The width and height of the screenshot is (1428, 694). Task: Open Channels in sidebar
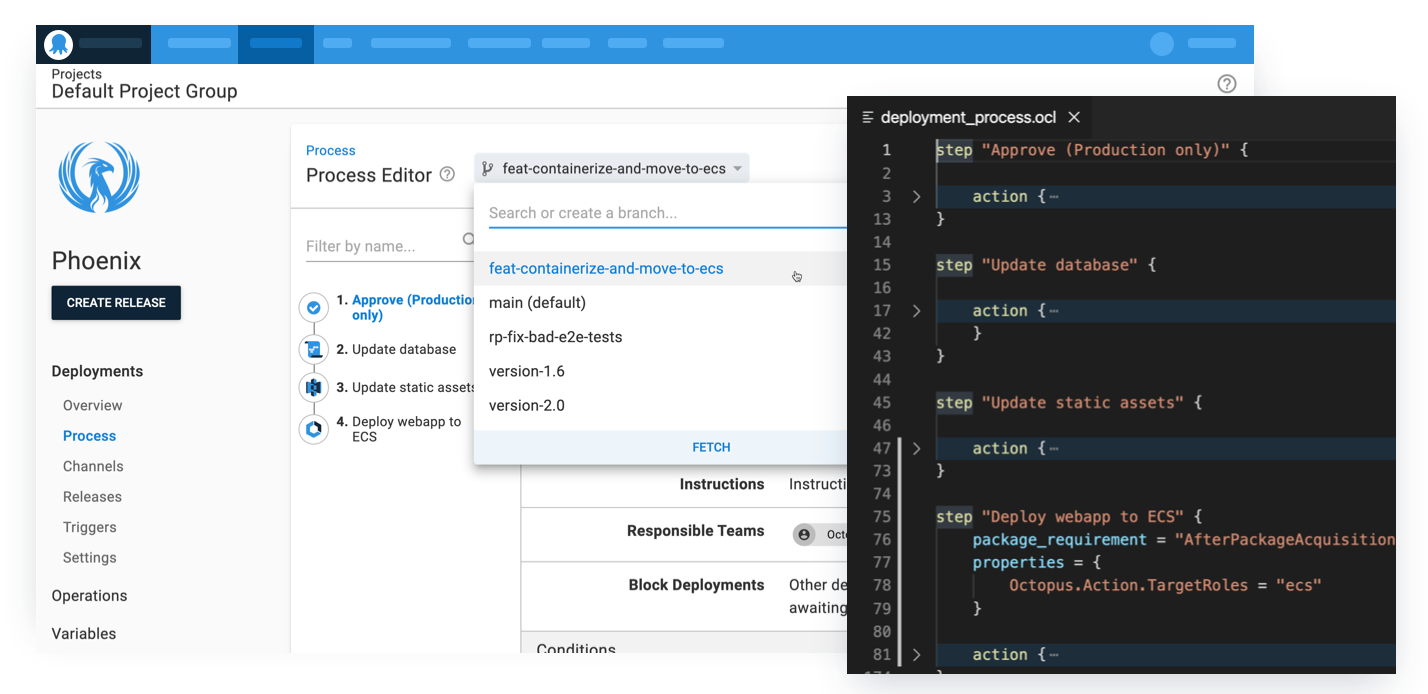click(93, 466)
